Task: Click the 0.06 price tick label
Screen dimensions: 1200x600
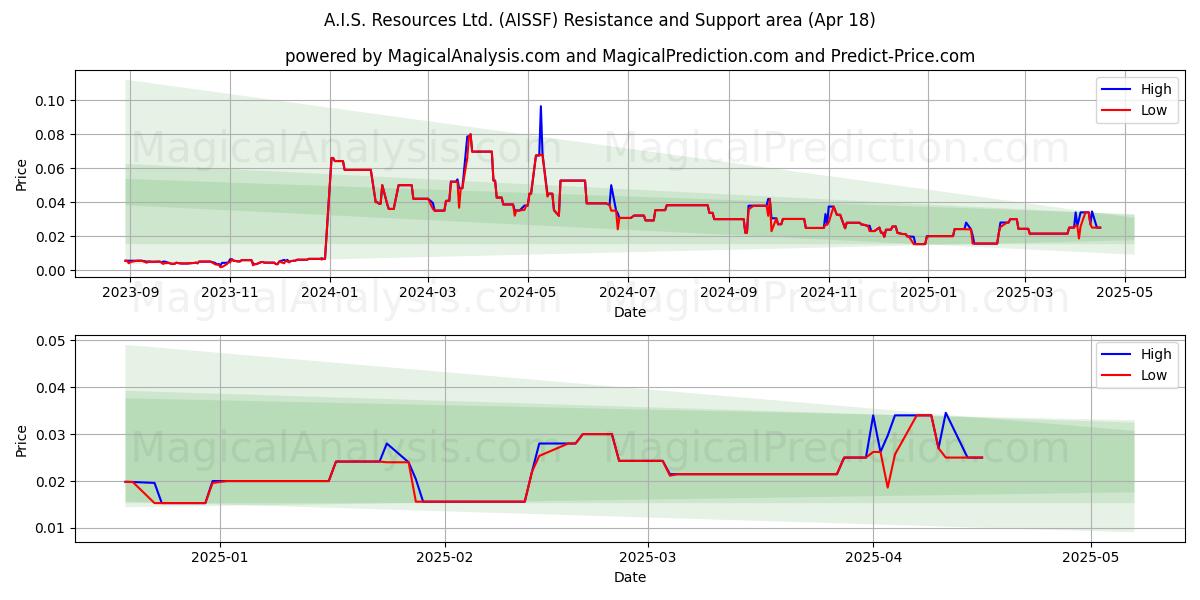Action: click(x=50, y=169)
